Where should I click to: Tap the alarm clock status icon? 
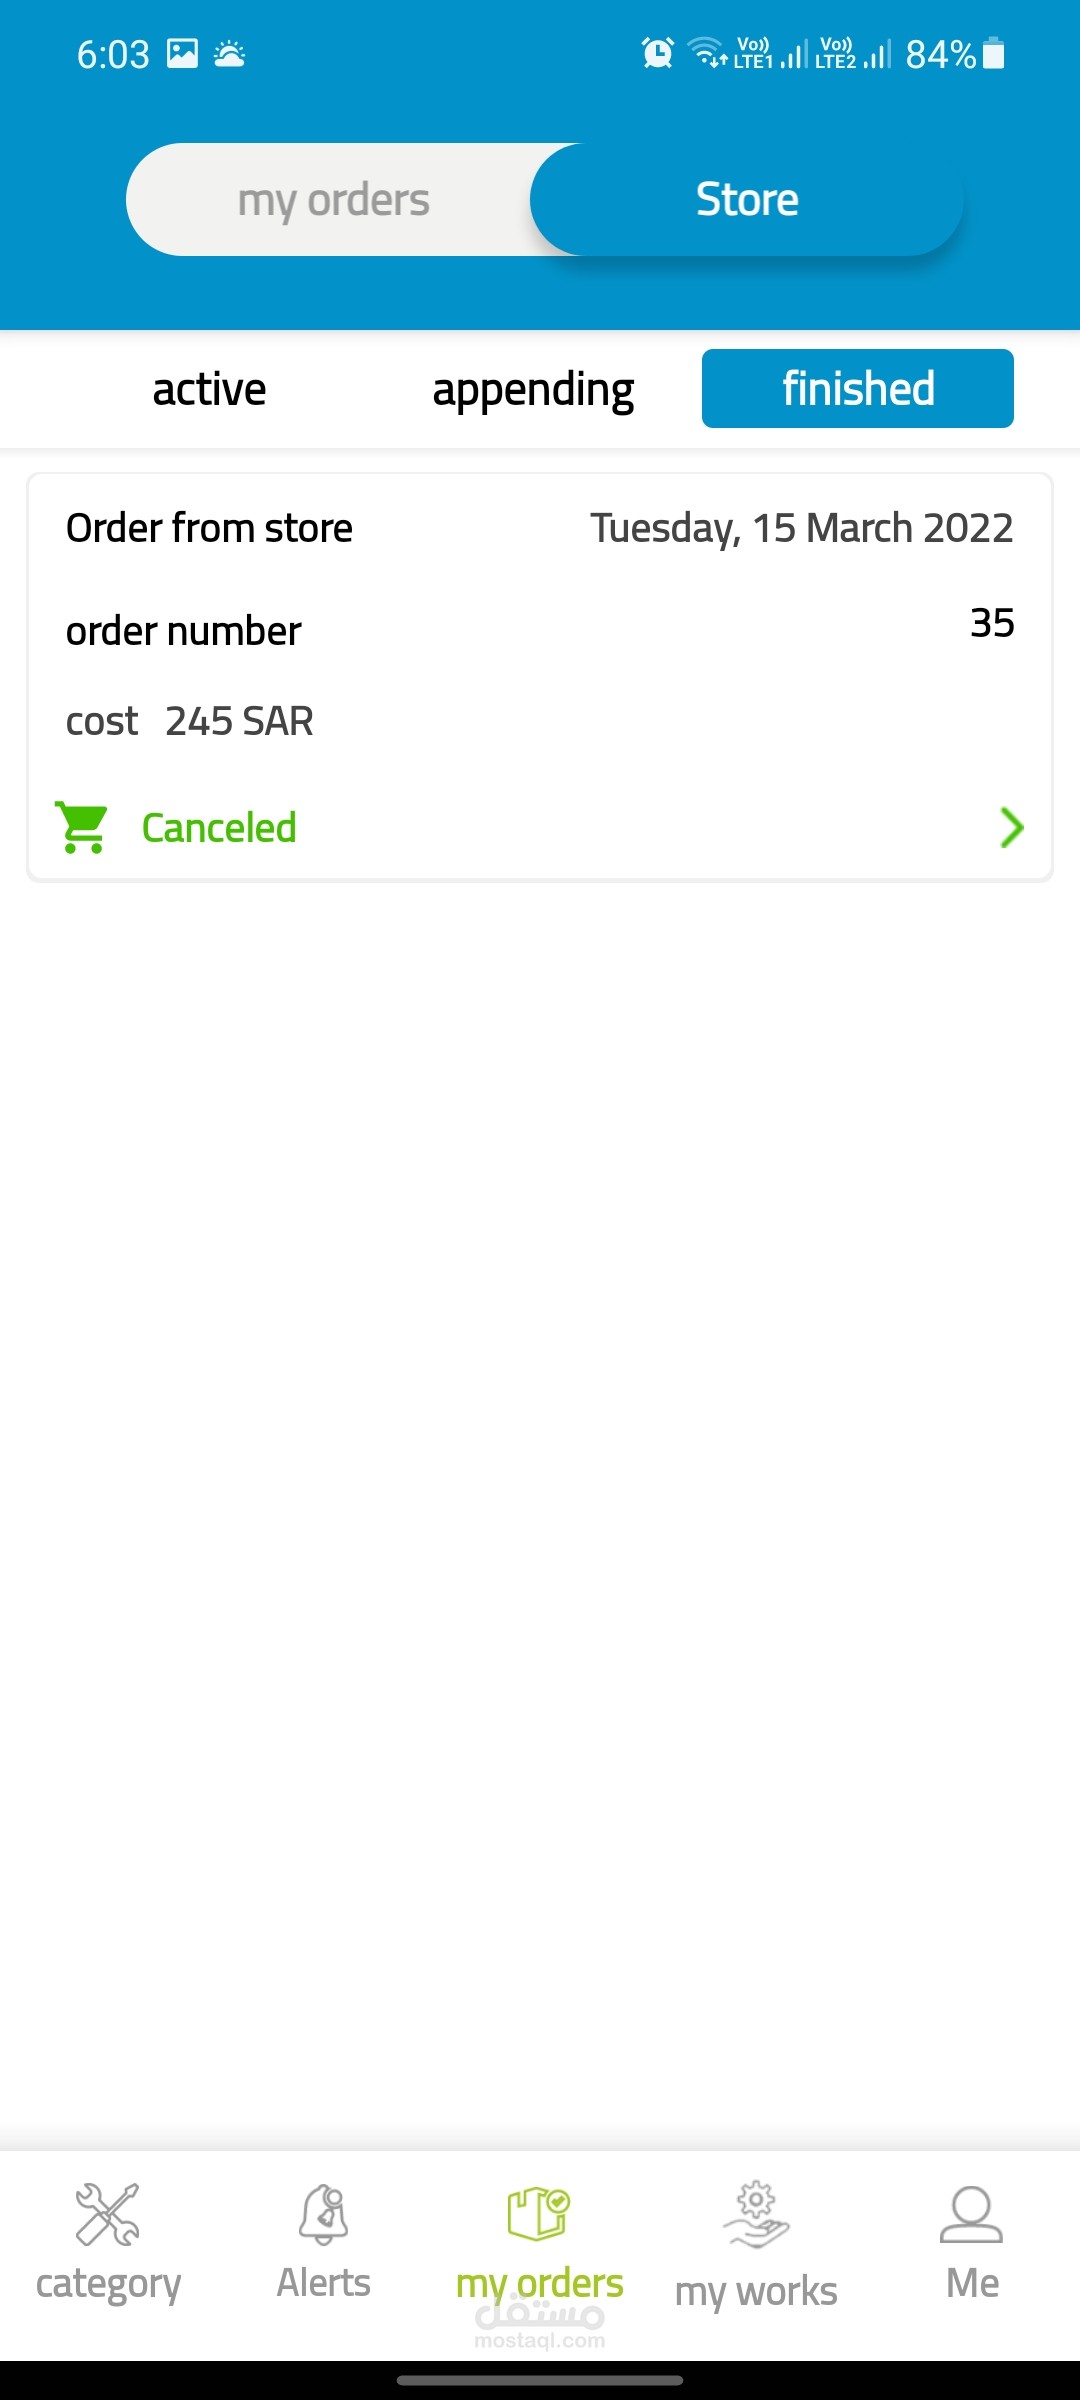point(658,53)
